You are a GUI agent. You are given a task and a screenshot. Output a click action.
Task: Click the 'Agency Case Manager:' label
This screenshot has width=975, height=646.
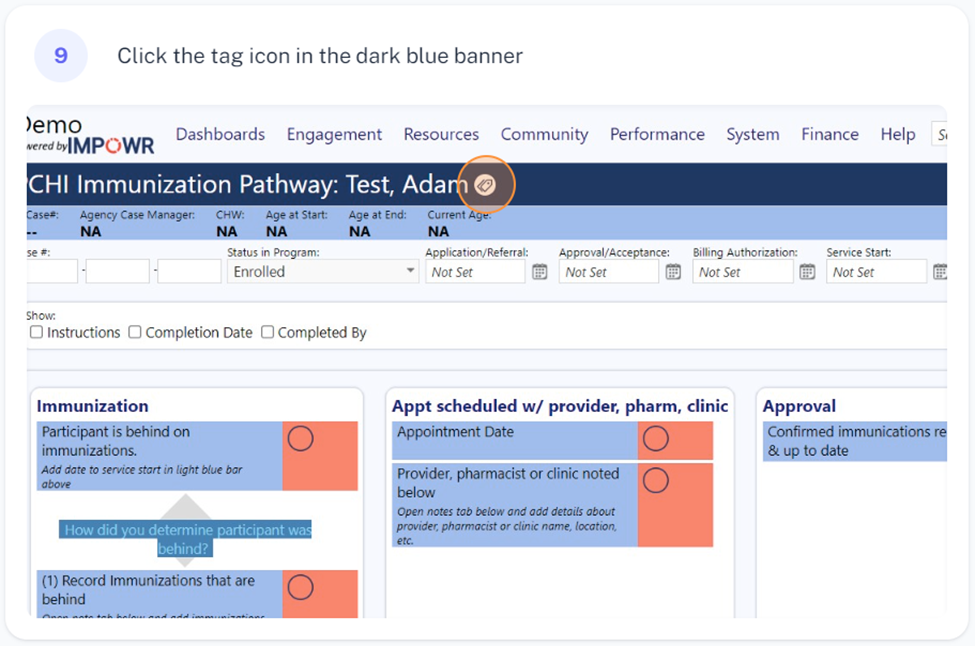137,215
